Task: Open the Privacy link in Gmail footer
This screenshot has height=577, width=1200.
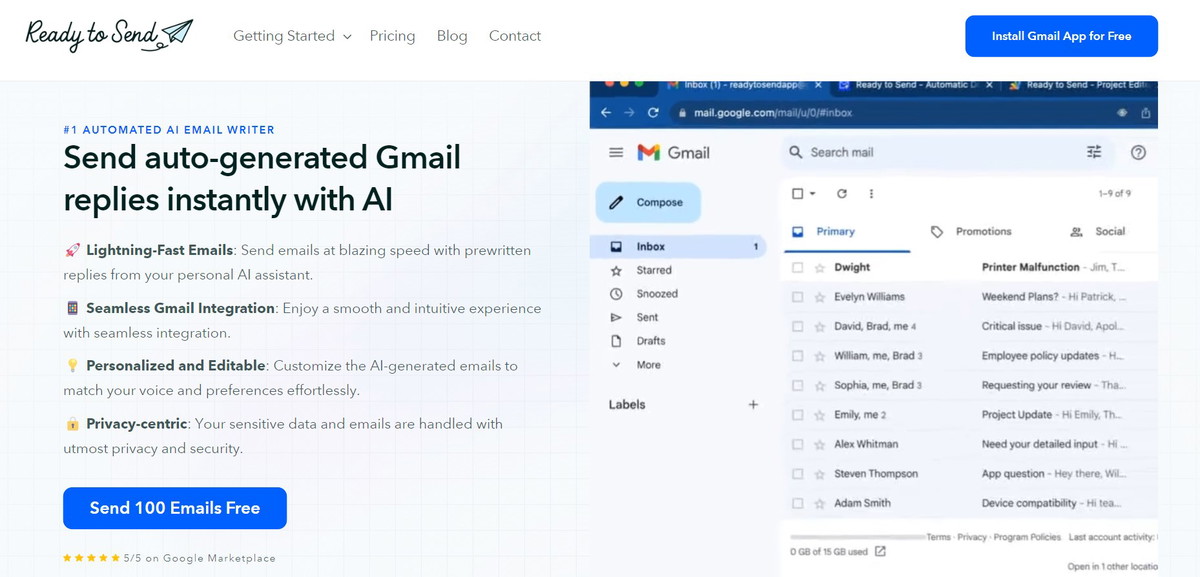Action: [x=972, y=537]
